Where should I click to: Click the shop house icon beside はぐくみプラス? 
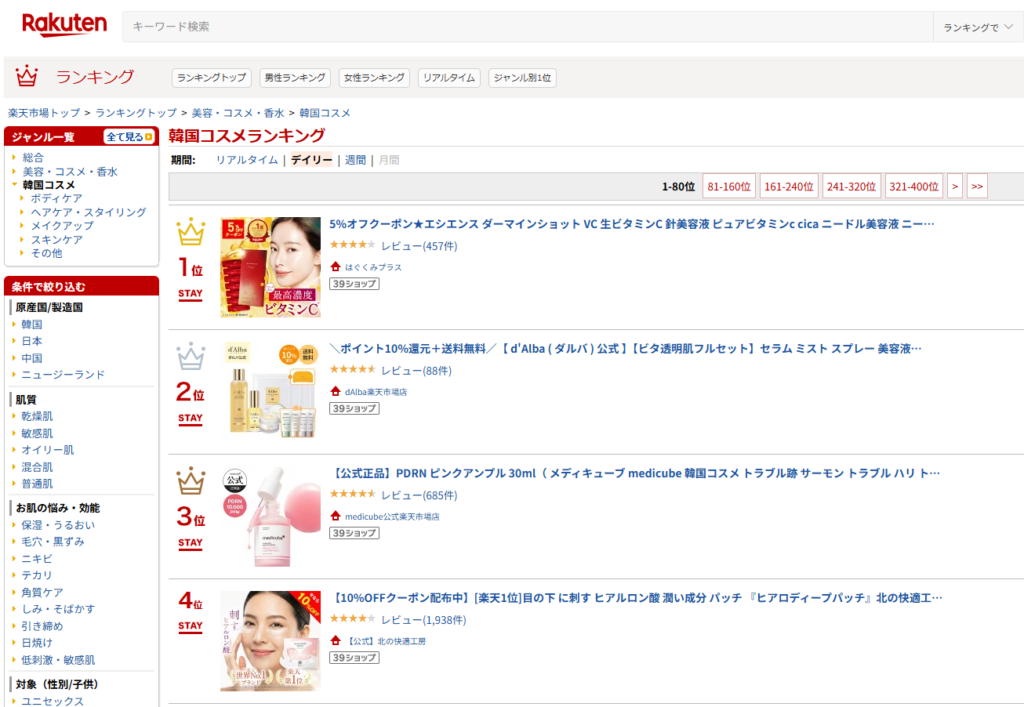pyautogui.click(x=336, y=267)
